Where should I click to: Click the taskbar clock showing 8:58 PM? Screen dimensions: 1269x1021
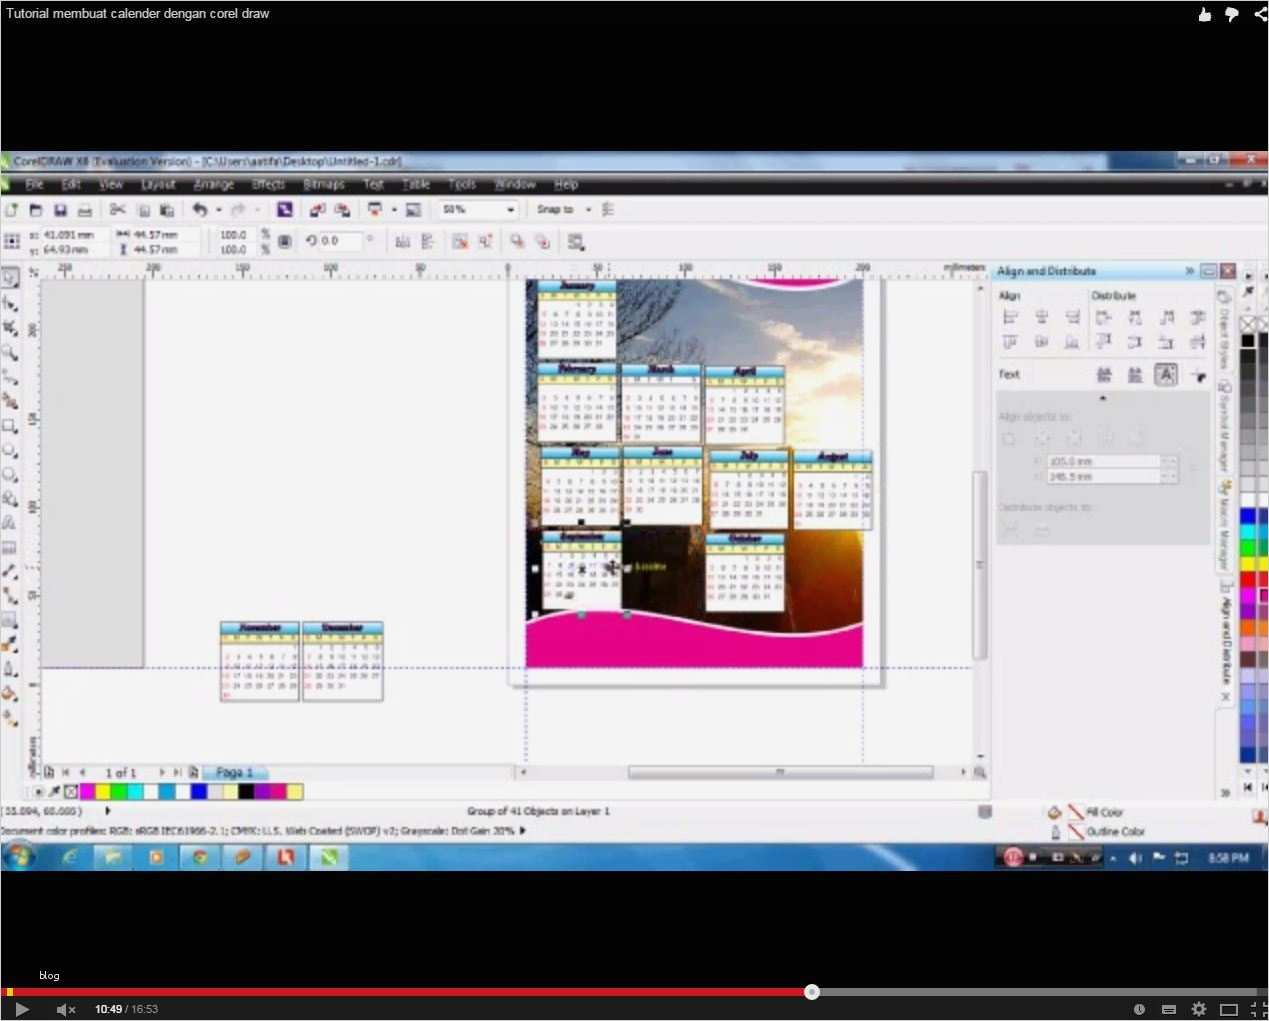point(1228,858)
